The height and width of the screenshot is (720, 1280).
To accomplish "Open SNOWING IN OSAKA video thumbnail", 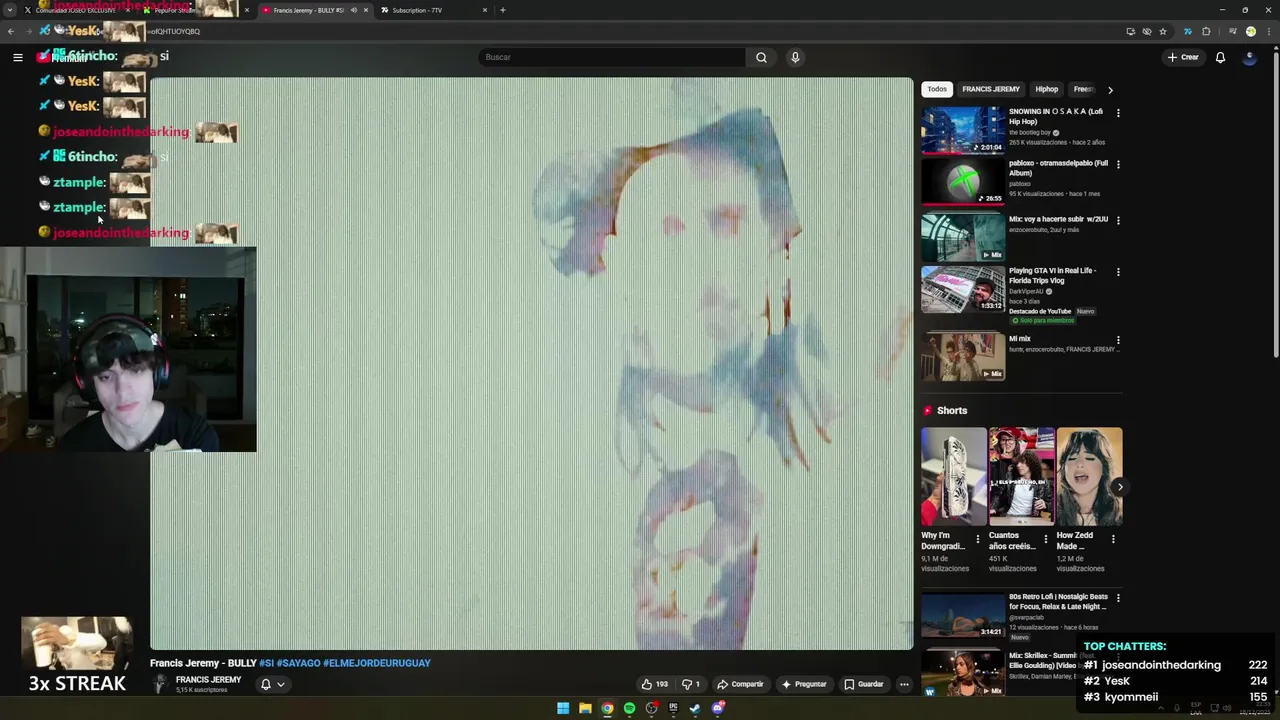I will pyautogui.click(x=963, y=130).
